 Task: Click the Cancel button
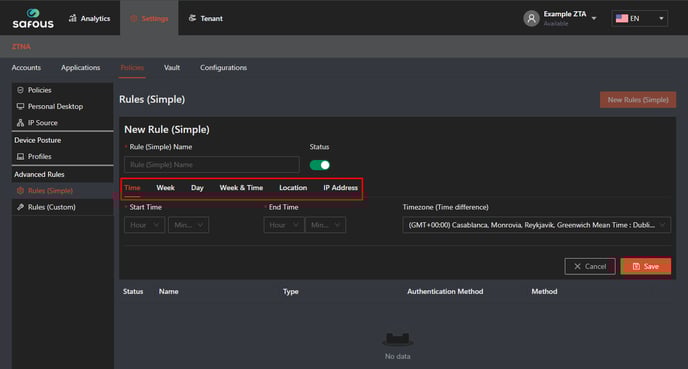[x=590, y=266]
